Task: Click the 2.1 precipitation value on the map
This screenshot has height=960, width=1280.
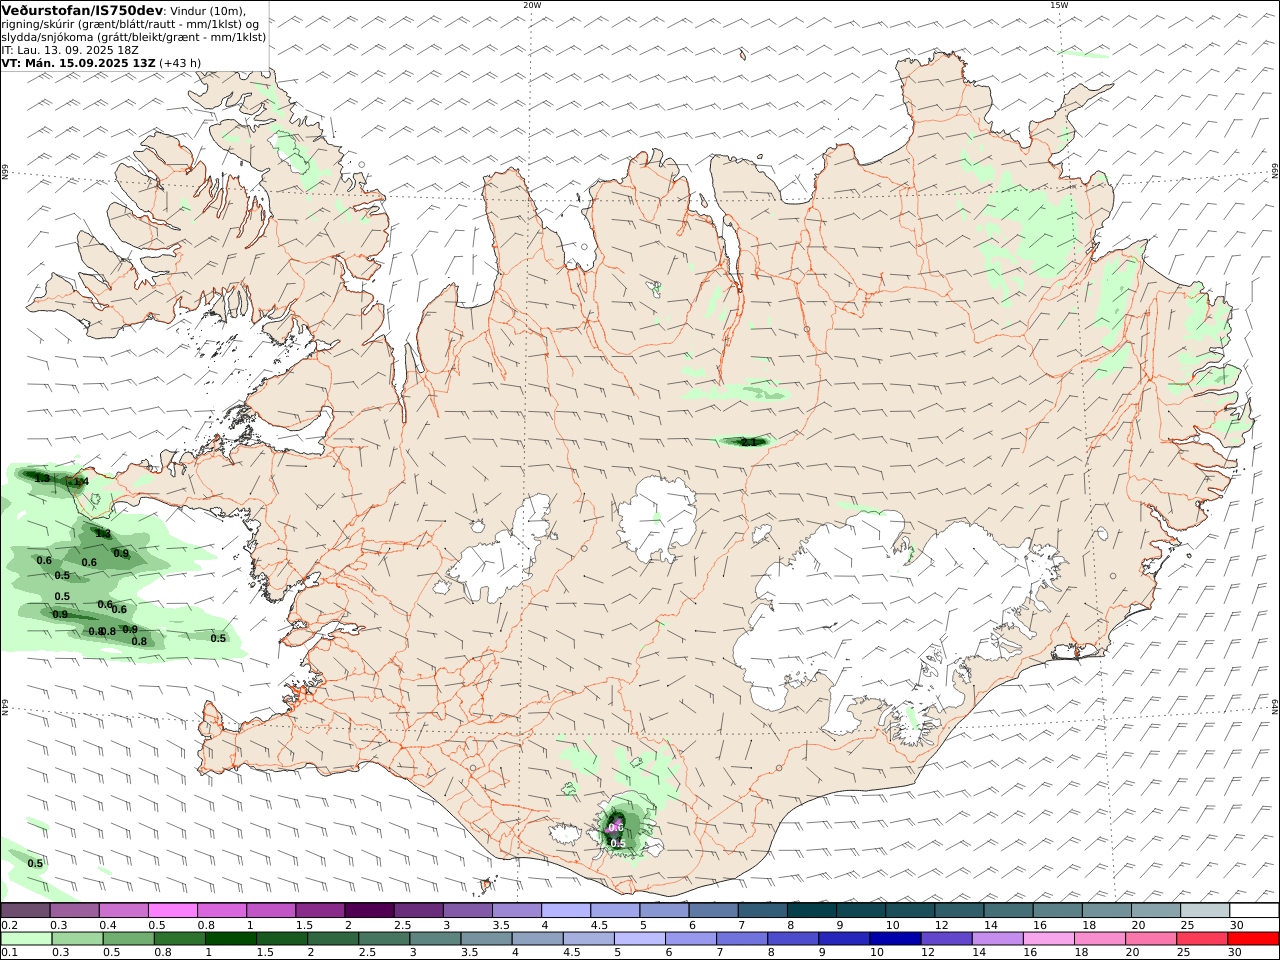Action: tap(747, 441)
